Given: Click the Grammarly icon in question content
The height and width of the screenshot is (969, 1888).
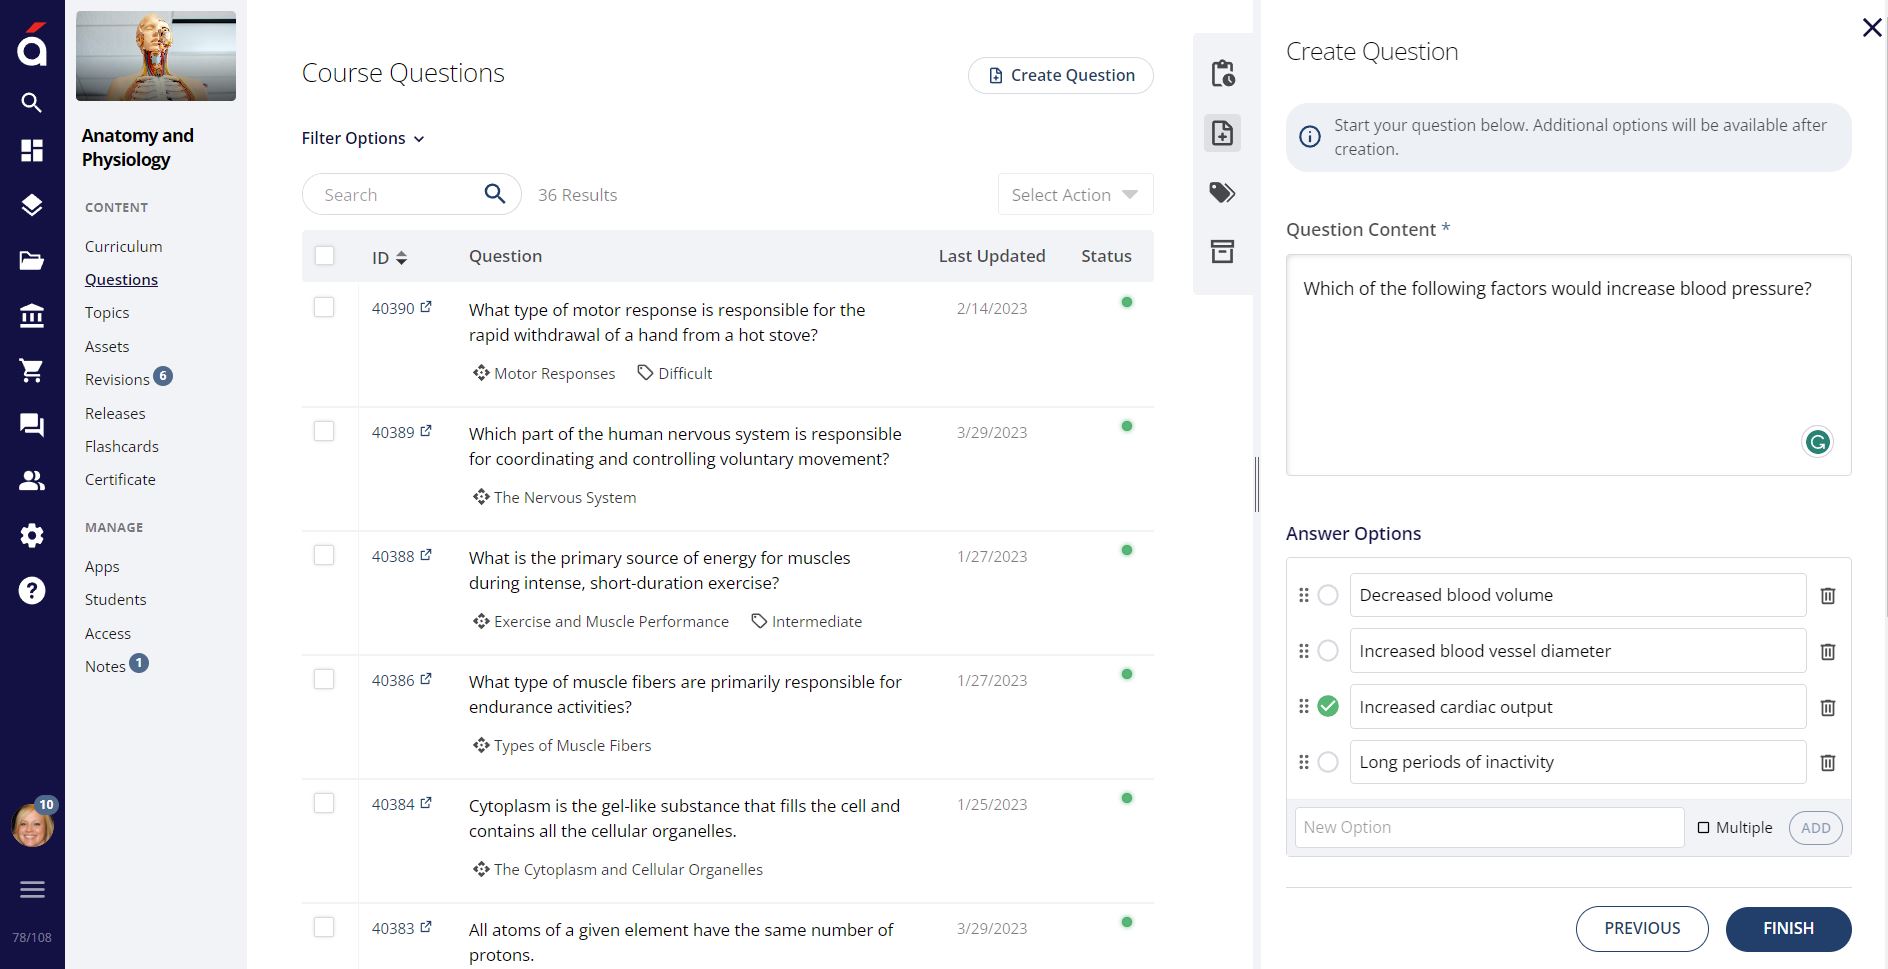Looking at the screenshot, I should click(1816, 442).
